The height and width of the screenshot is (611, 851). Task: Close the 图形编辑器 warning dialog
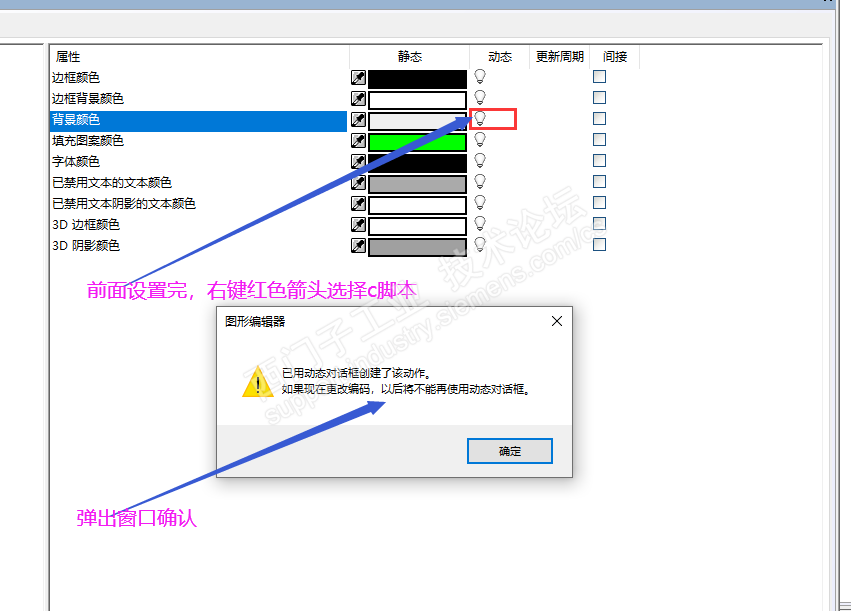click(x=557, y=321)
